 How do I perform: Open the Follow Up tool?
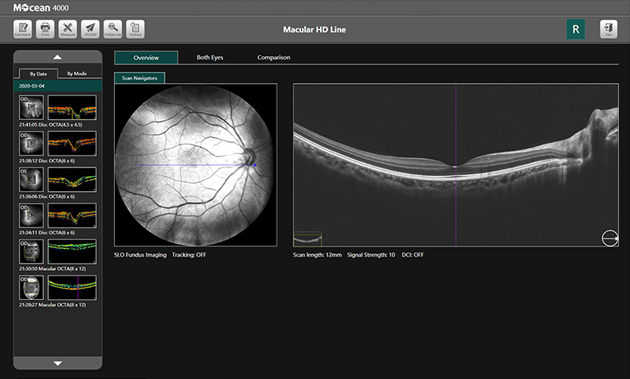[x=113, y=29]
